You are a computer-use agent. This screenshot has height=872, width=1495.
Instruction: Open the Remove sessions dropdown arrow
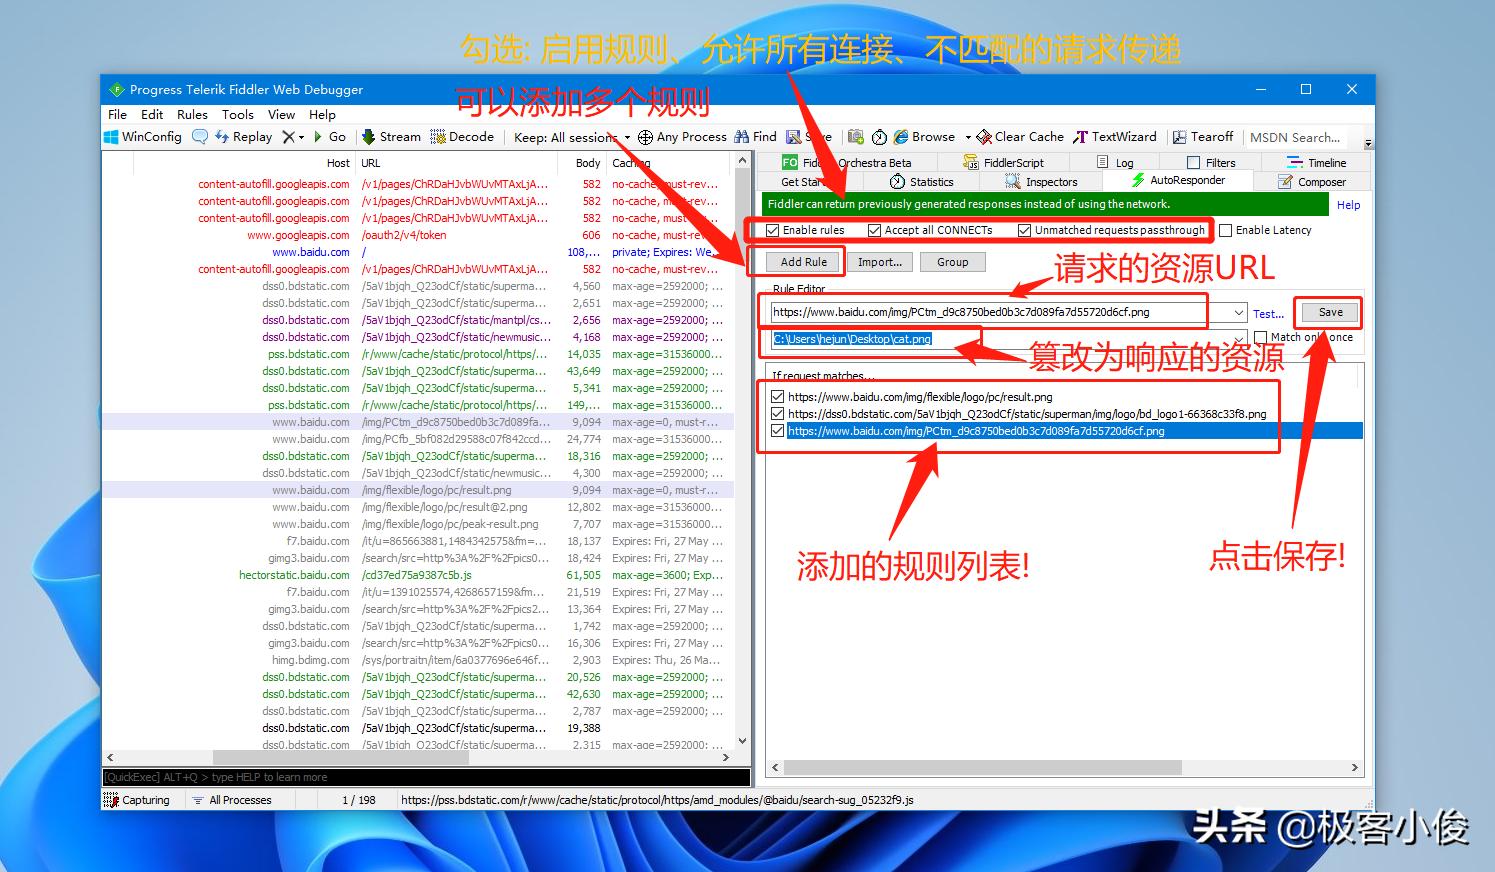tap(301, 137)
